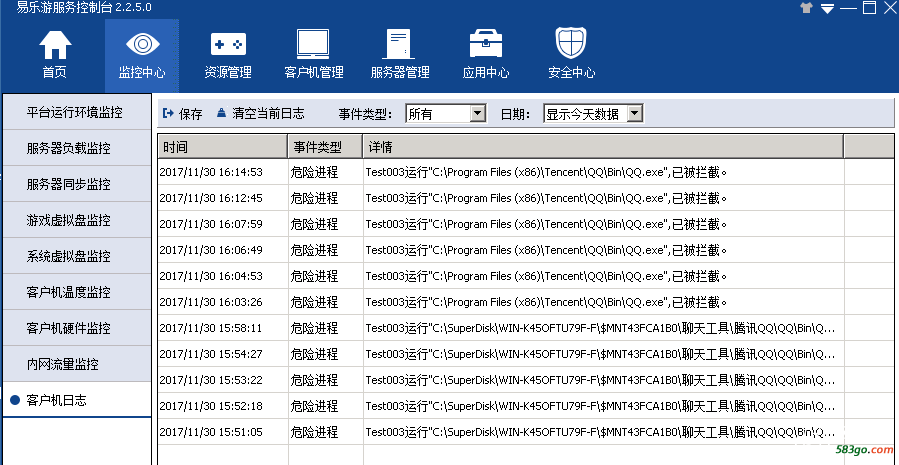The height and width of the screenshot is (465, 899).
Task: Open 游戏虚拟盘监控 in sidebar
Action: 77,220
